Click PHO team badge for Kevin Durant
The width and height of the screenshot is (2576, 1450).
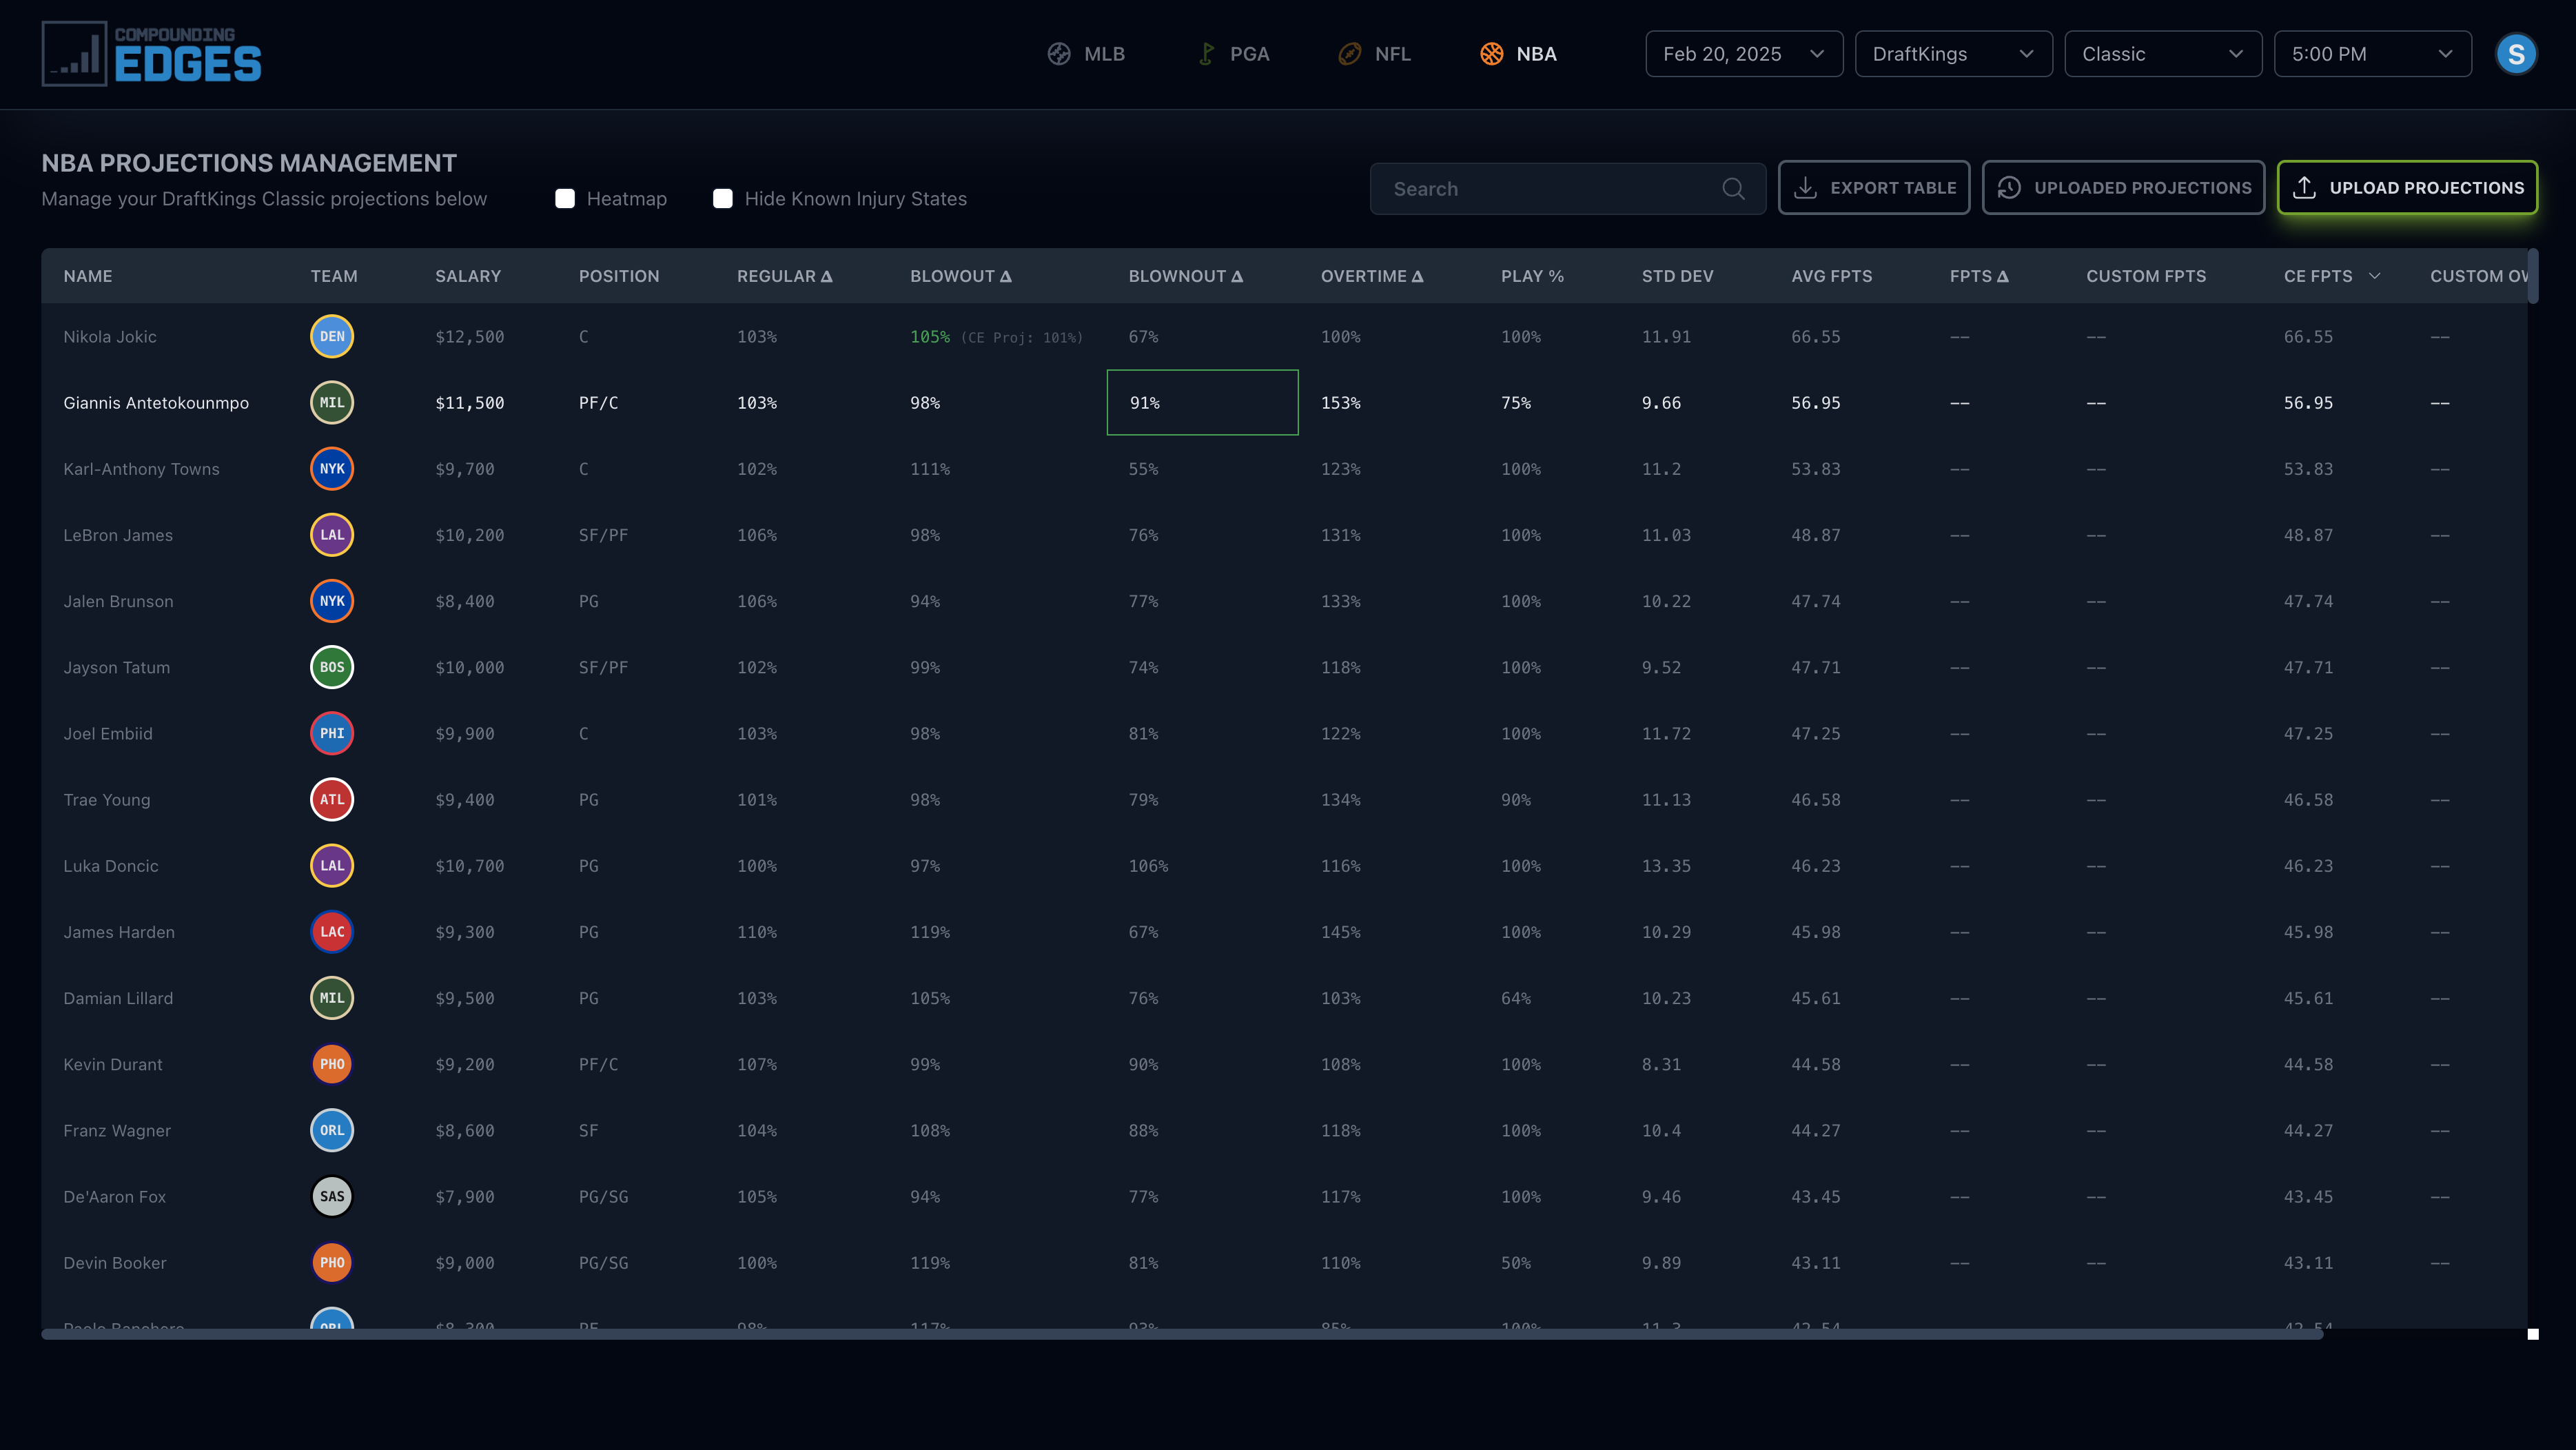point(332,1064)
